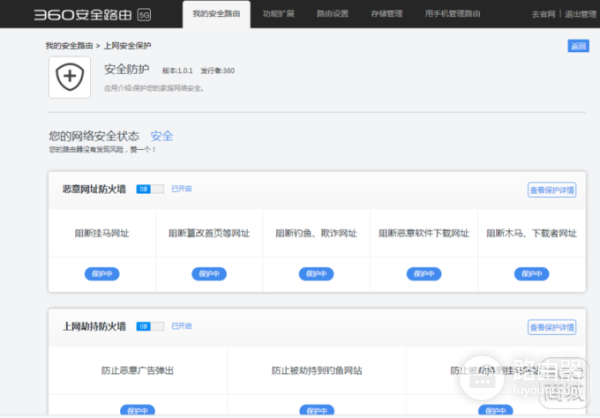
Task: Click the 上网劫持防火墙 heading
Action: coord(94,326)
